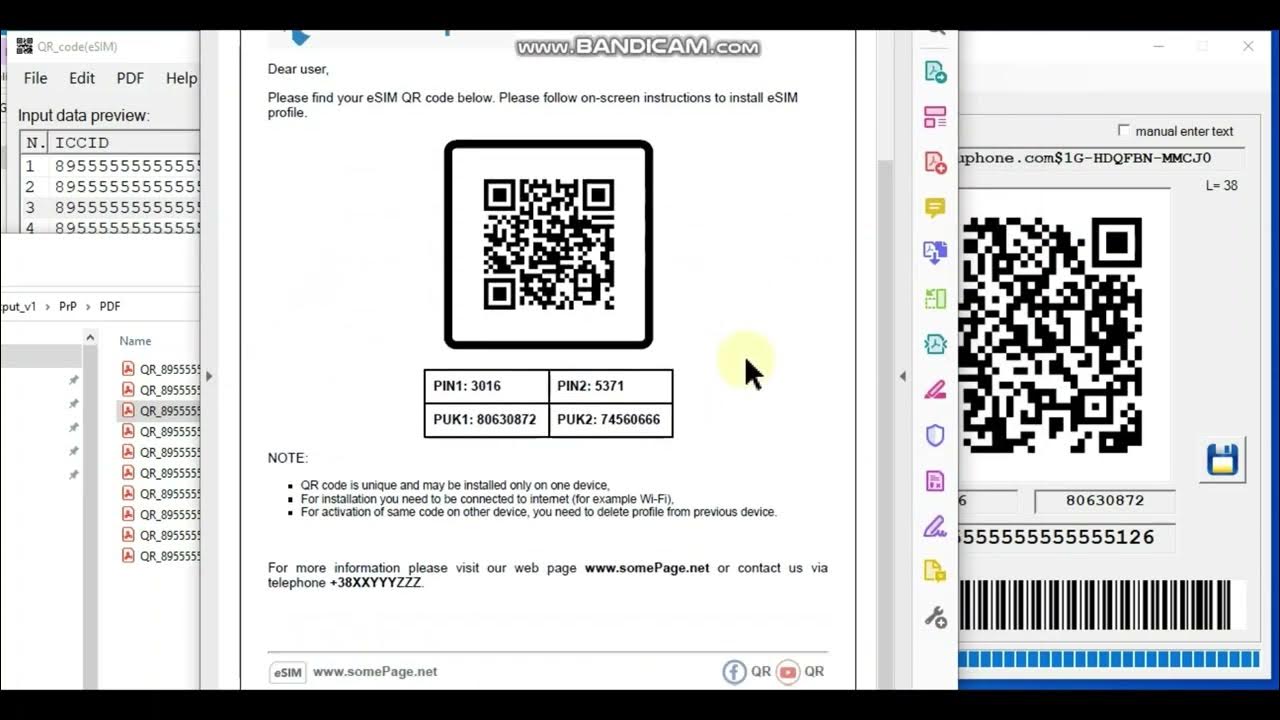Select row 1 in Input data preview

point(110,166)
